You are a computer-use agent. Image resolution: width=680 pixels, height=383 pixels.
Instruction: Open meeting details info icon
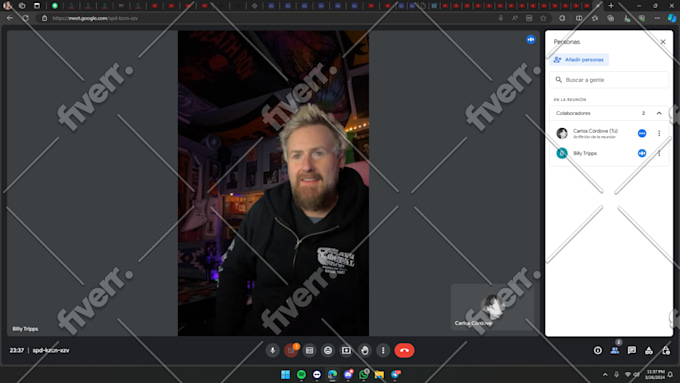(x=598, y=350)
